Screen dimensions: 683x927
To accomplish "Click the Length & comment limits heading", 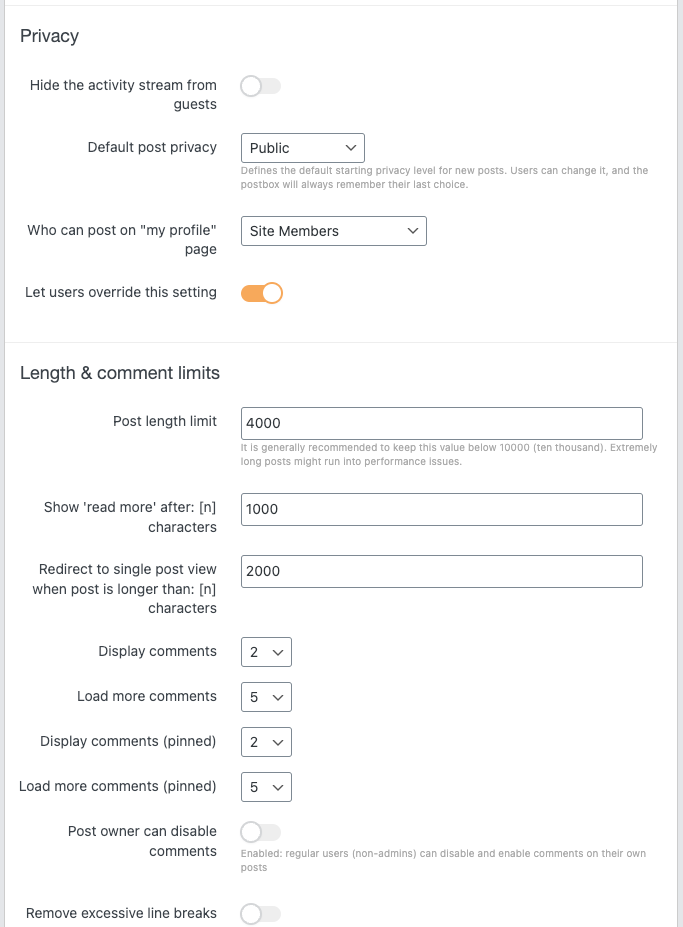I will (120, 373).
